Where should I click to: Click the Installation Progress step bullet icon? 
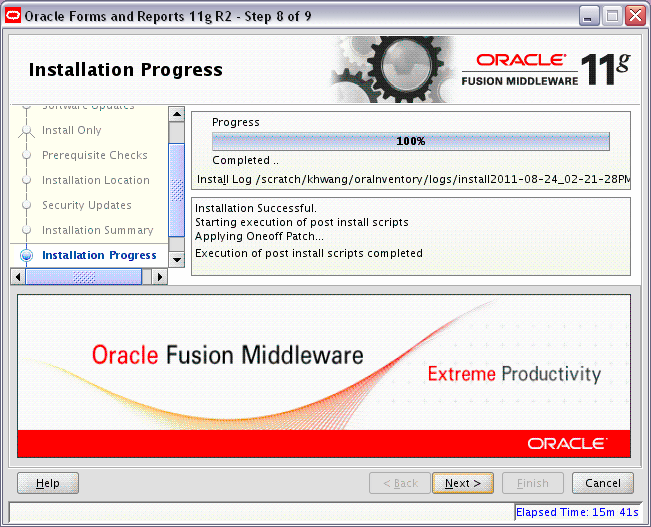27,255
